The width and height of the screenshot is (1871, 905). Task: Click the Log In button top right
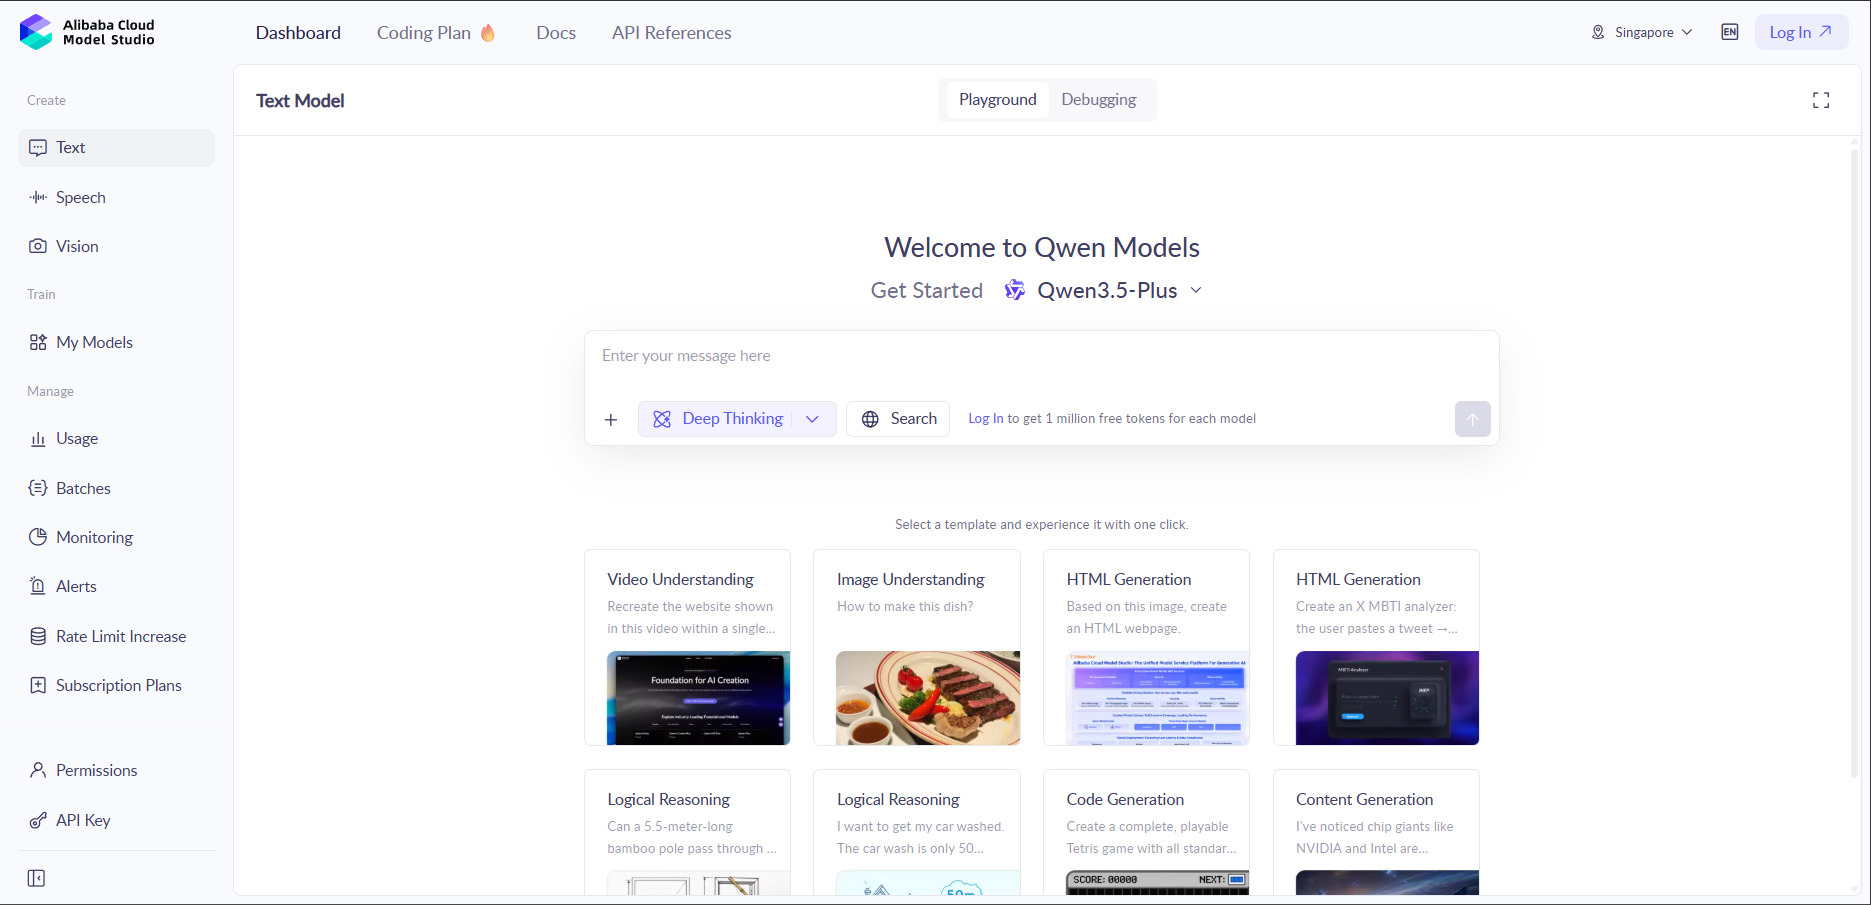tap(1801, 32)
